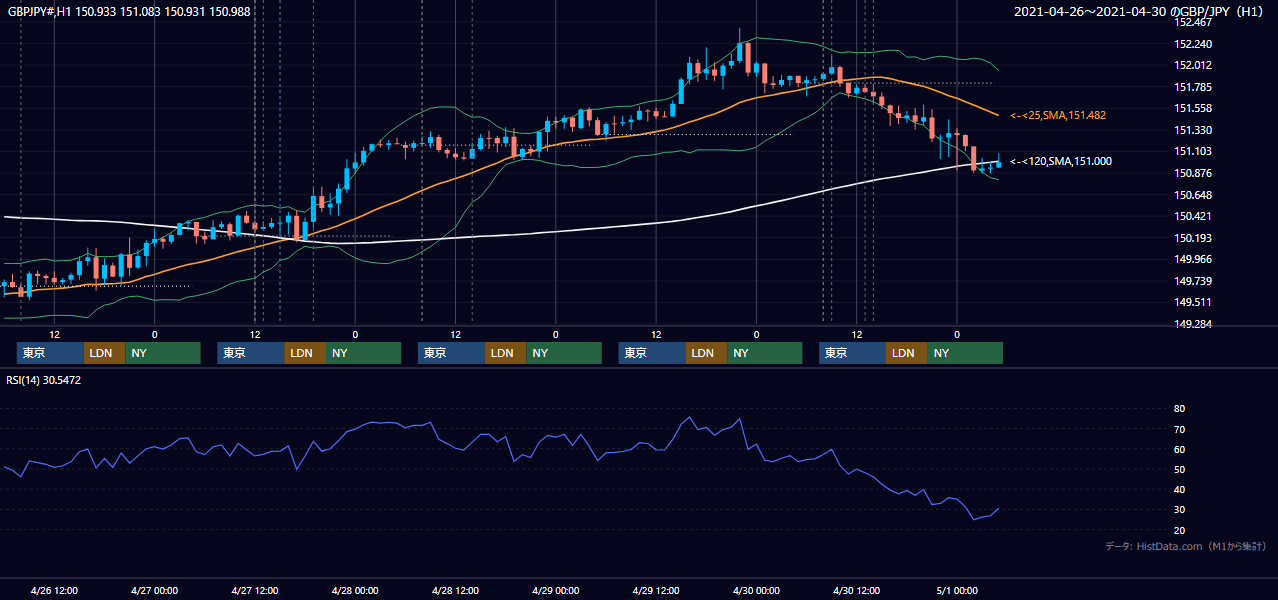Select the 25 SMA 151.482 label

pos(1058,116)
